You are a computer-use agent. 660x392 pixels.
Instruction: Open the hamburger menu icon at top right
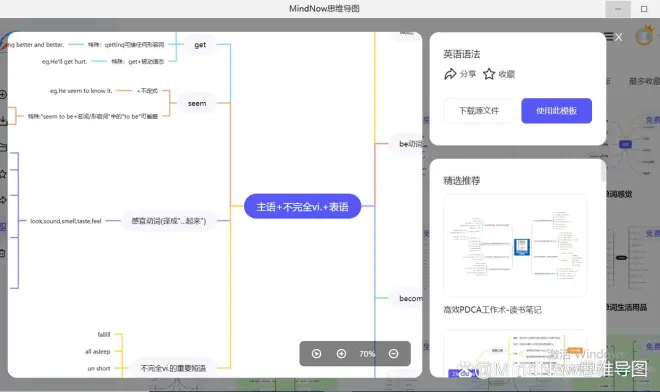(x=609, y=37)
